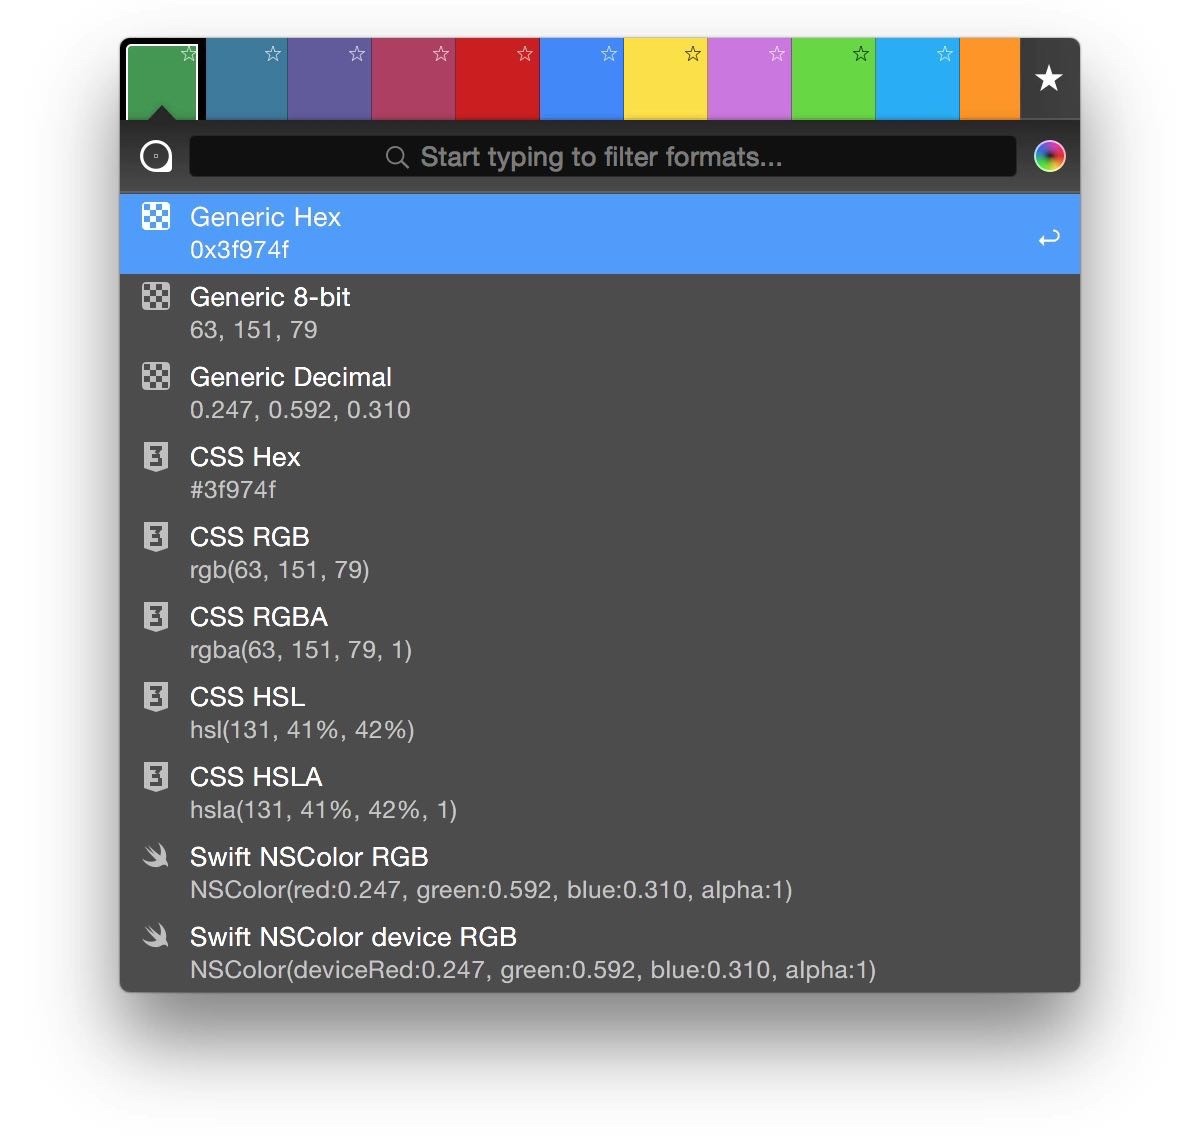Select the lime green color swatch
Image resolution: width=1200 pixels, height=1136 pixels.
tap(834, 80)
